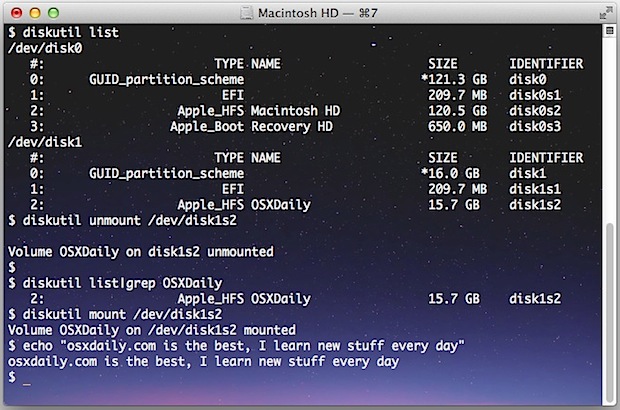Viewport: 620px width, 410px height.
Task: Click the split pane icon above the scrollbar
Action: pyautogui.click(x=609, y=30)
